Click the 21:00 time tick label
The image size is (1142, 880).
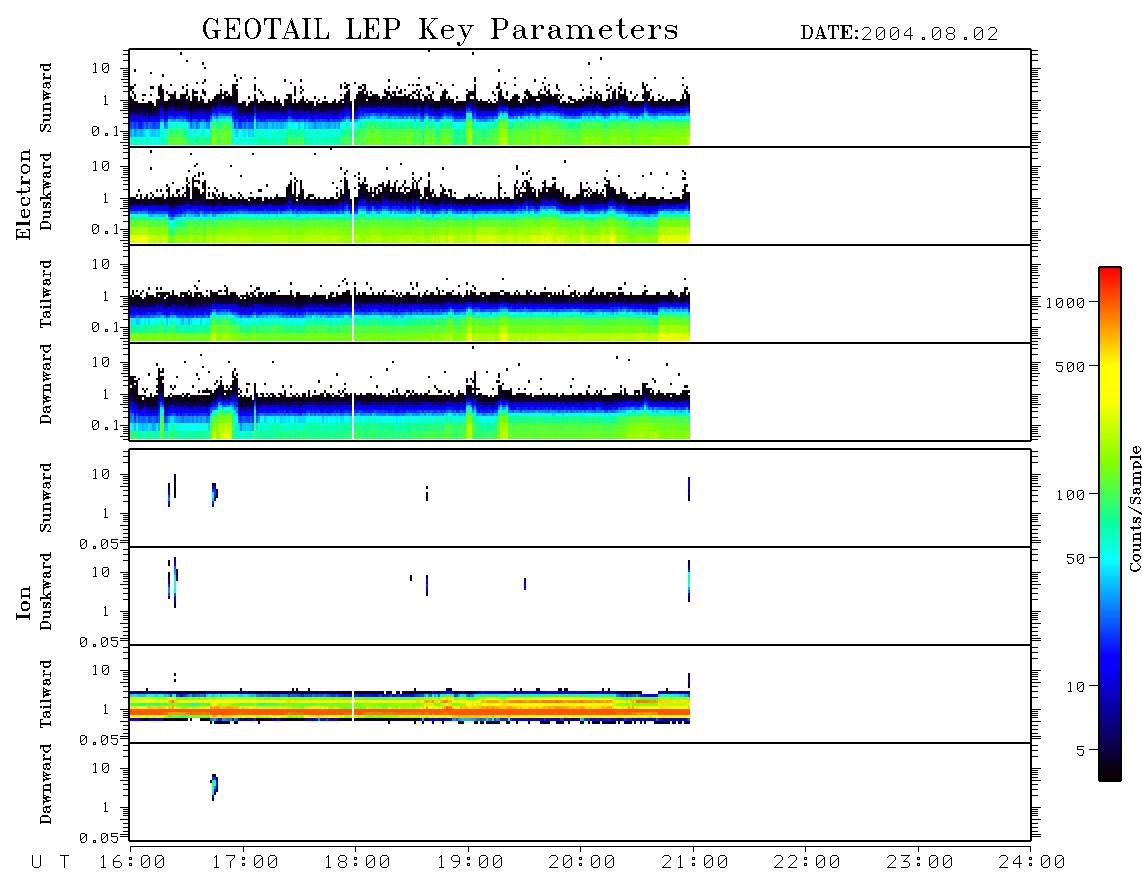696,863
